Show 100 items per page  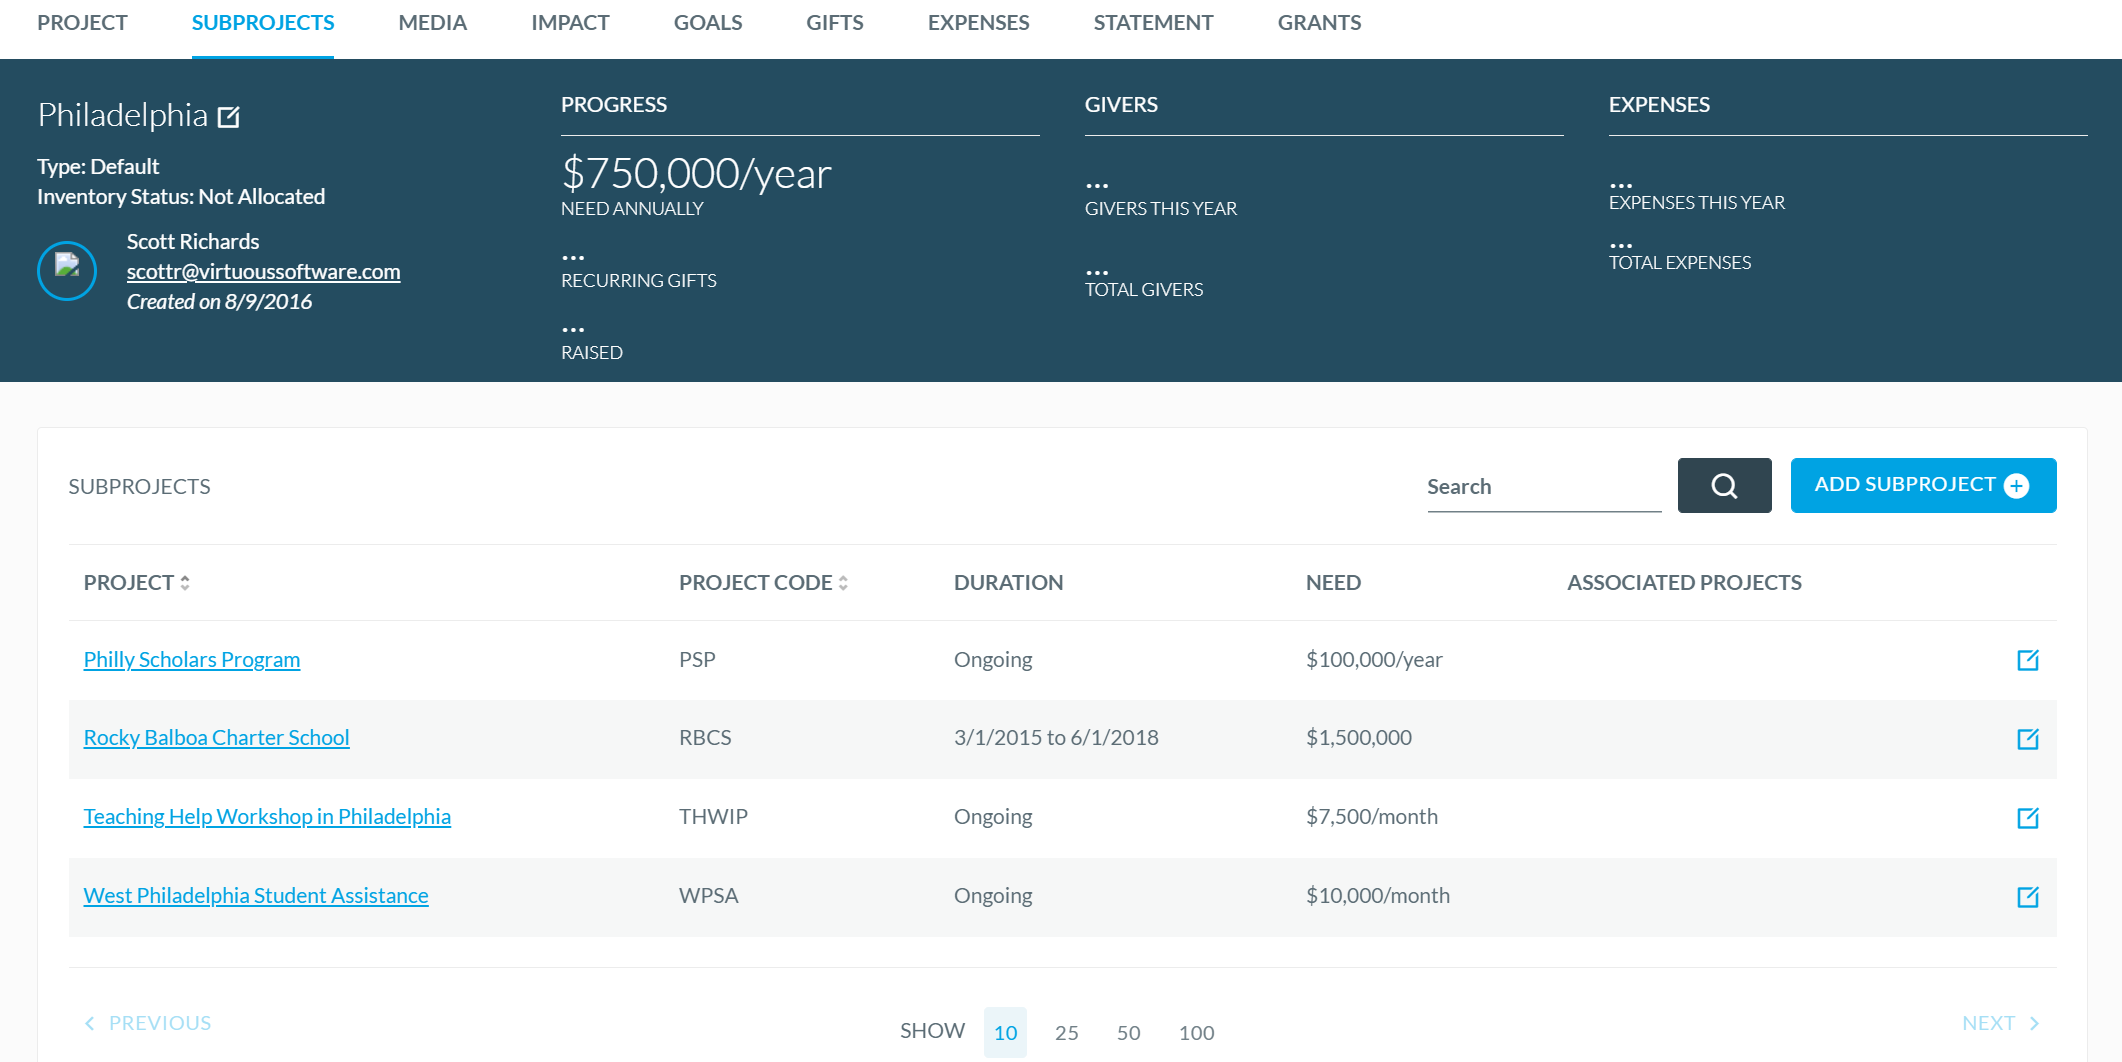click(x=1197, y=1033)
